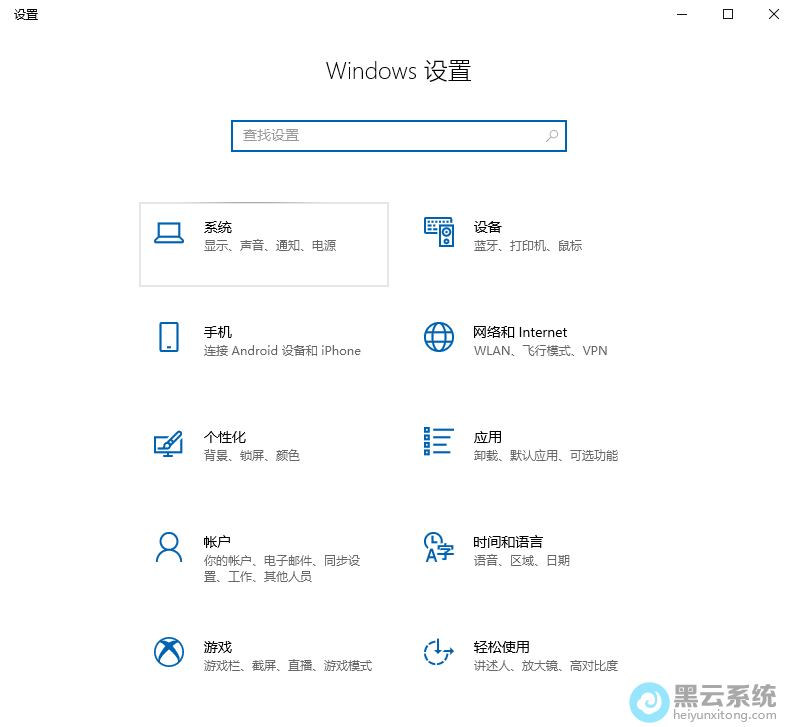Open the 系统 laptop icon
This screenshot has height=727, width=792.
(169, 233)
